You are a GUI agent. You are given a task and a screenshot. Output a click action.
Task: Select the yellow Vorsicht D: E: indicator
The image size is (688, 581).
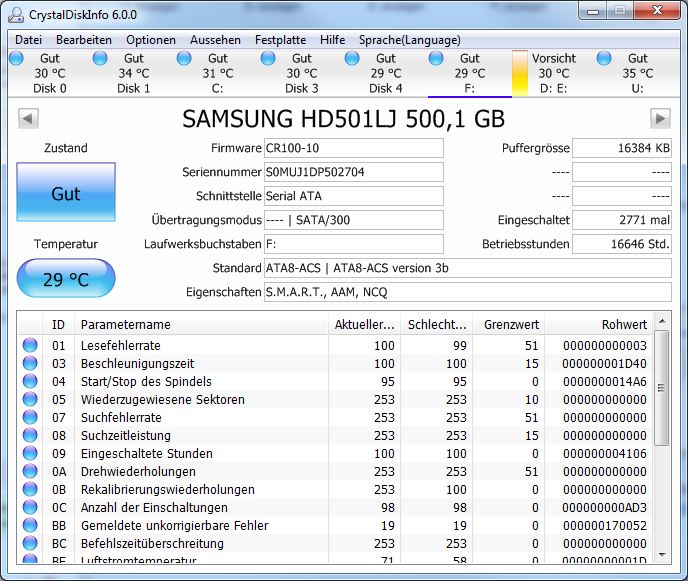tap(520, 73)
